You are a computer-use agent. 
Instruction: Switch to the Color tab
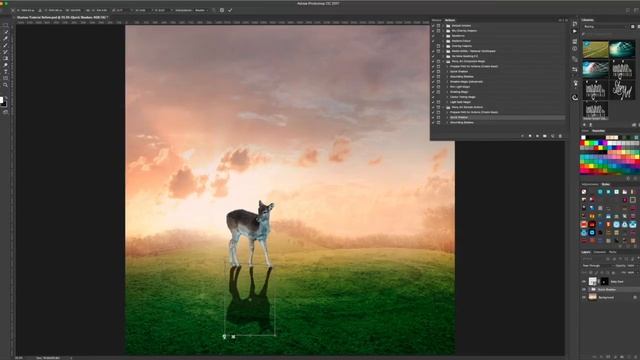(585, 131)
